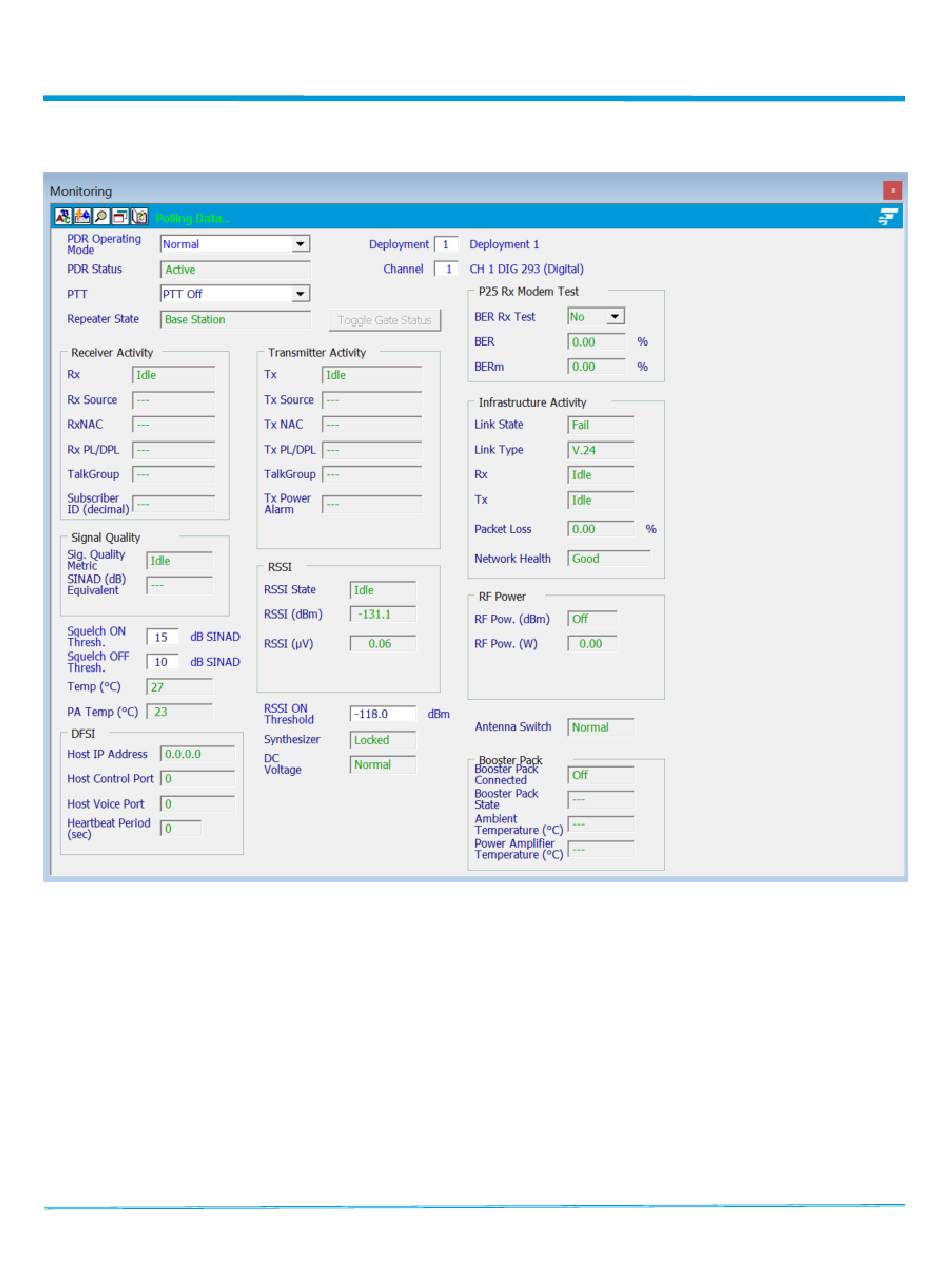Viewport: 950px width, 1284px height.
Task: Click the Heartbeat Period field
Action: 180,829
